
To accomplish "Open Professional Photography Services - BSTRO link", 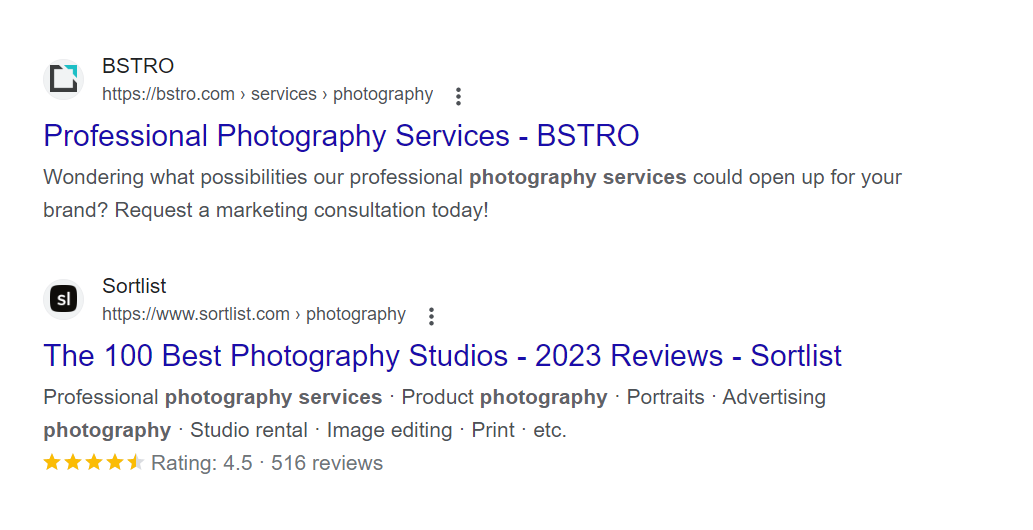I will coord(341,136).
